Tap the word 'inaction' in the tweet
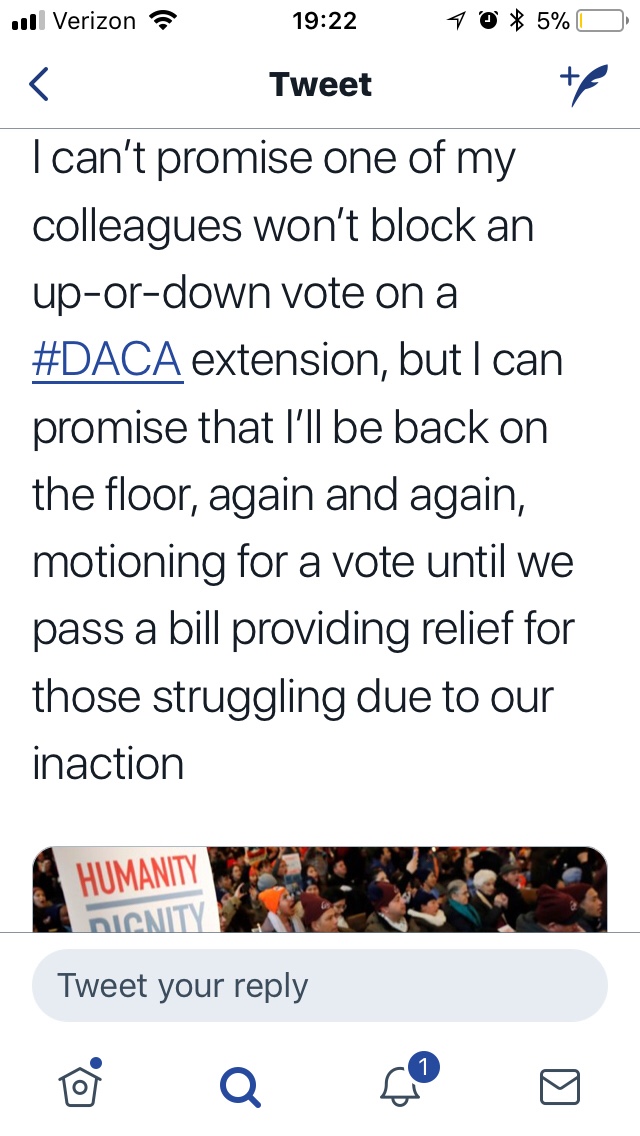The width and height of the screenshot is (640, 1136). pos(108,765)
